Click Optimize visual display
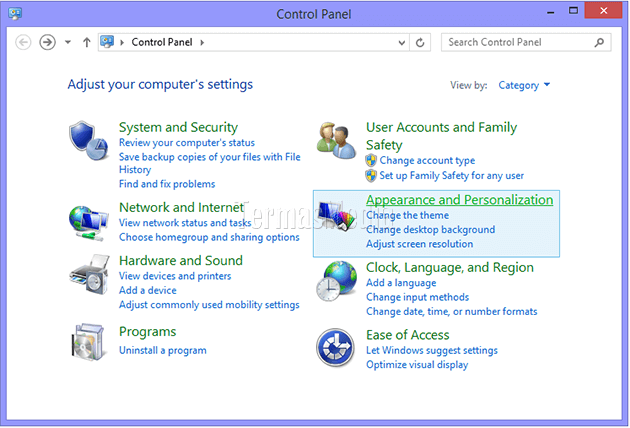 click(x=417, y=365)
